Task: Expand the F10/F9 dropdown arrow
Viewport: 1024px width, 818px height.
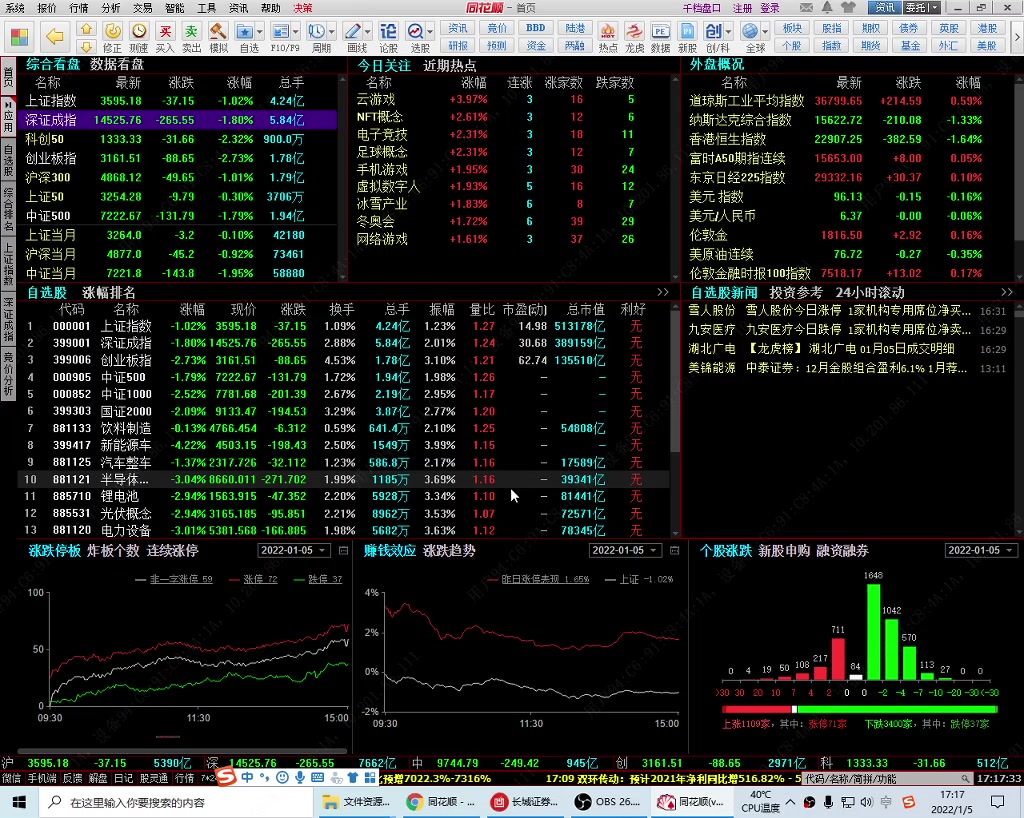Action: click(x=296, y=31)
